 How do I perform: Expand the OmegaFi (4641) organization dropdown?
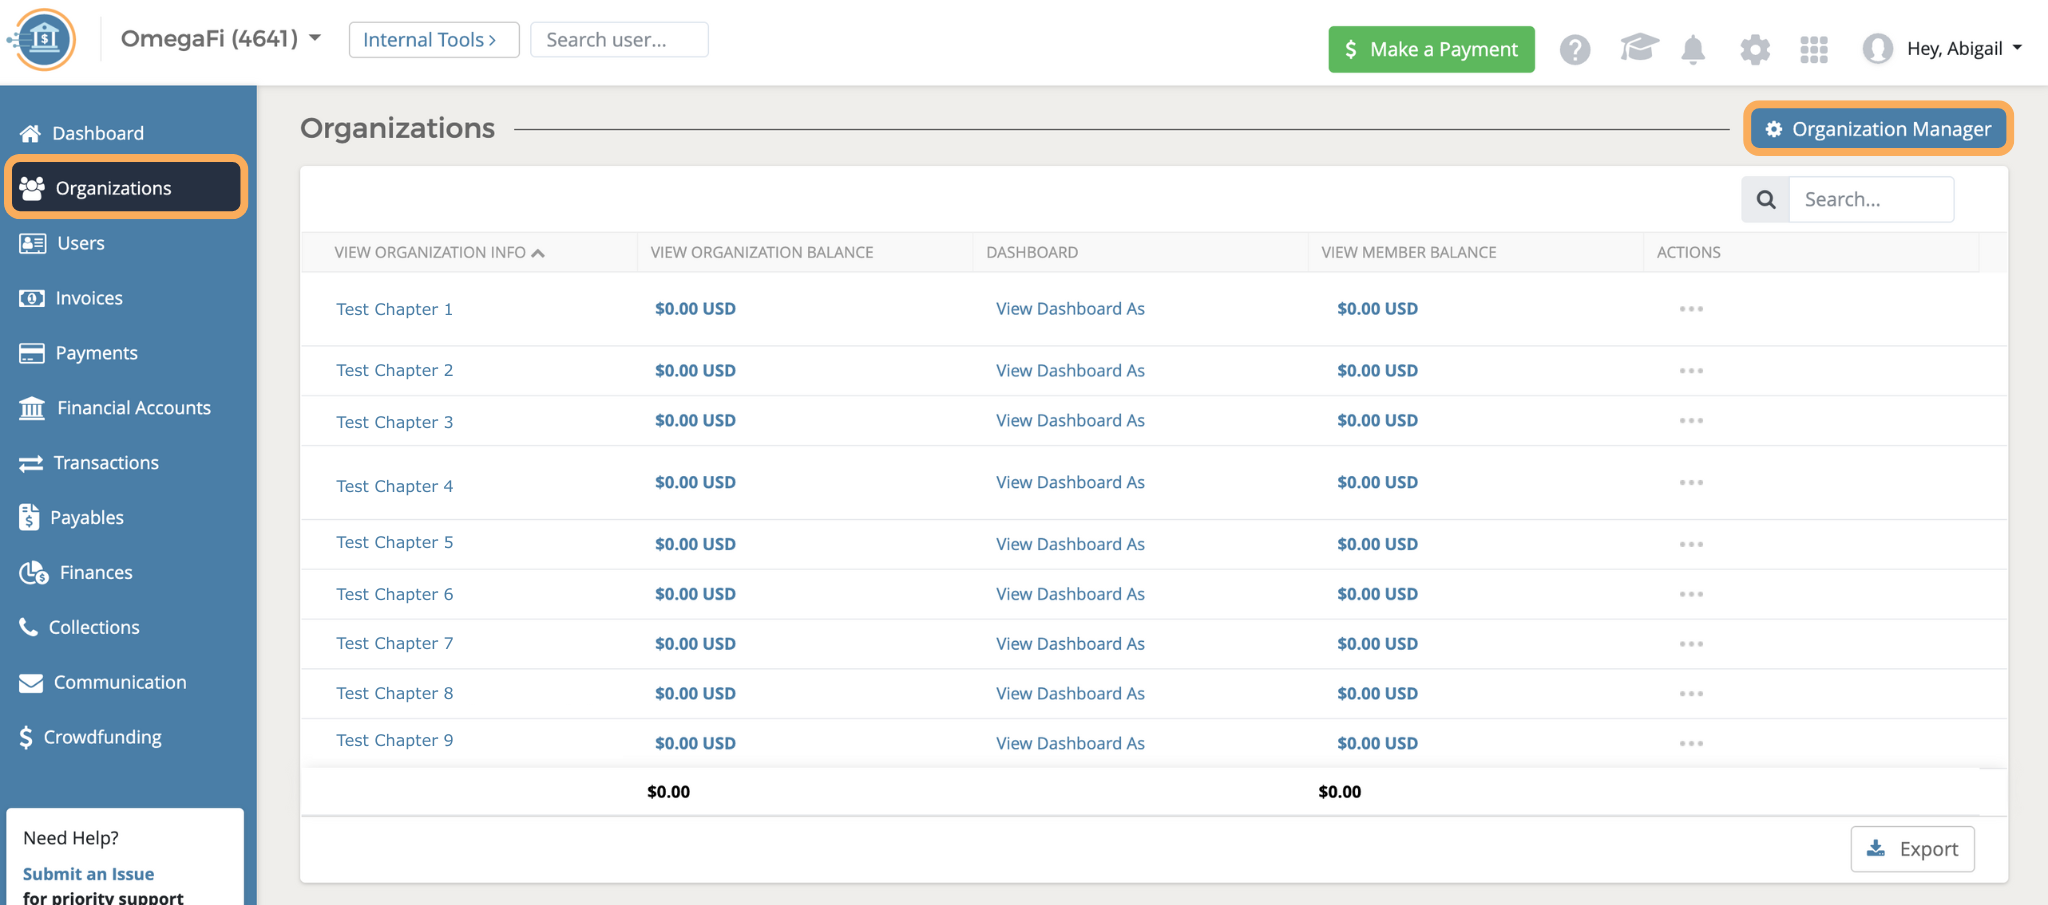(221, 39)
